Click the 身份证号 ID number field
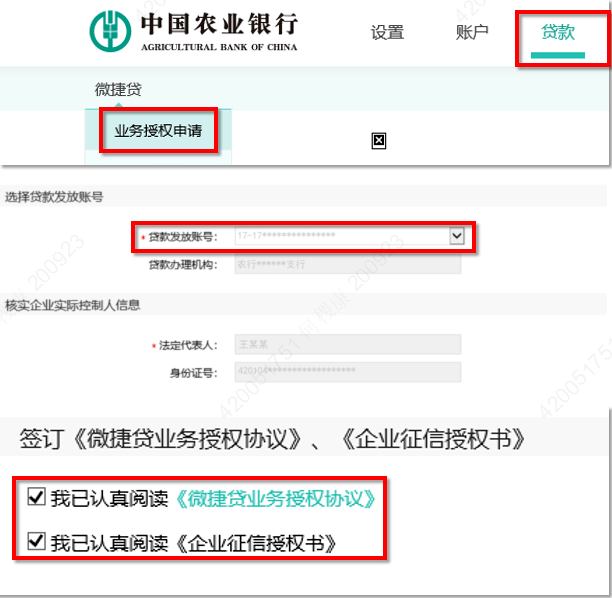Screen dimensions: 612x598 tap(348, 372)
